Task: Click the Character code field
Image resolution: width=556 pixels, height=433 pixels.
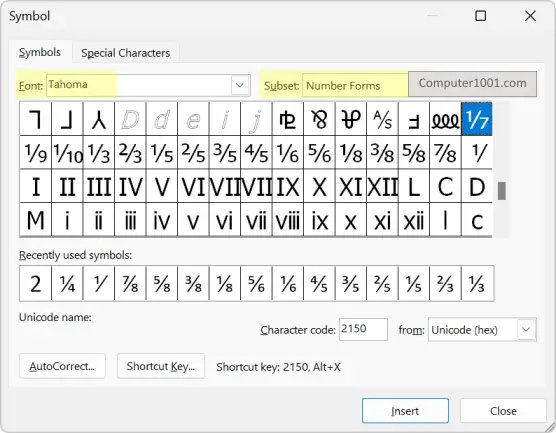Action: tap(363, 329)
